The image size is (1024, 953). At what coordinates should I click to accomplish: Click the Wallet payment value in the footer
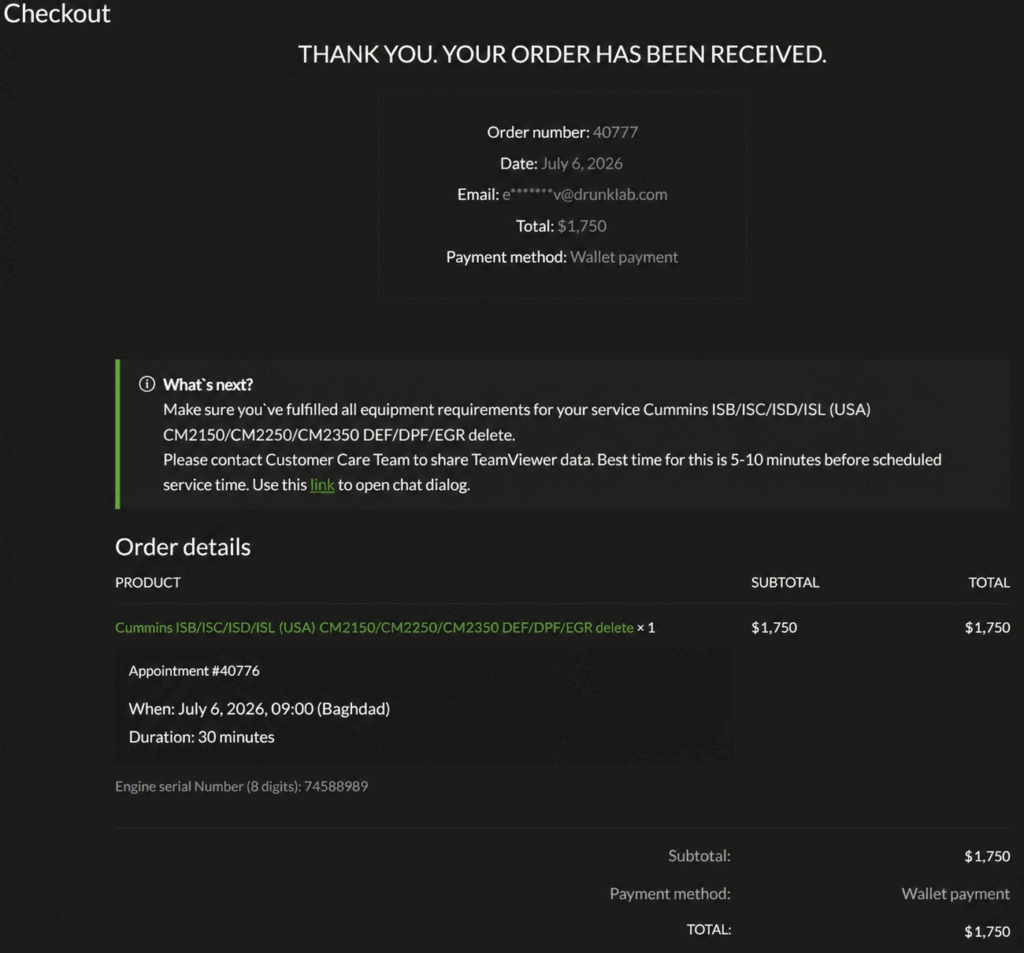point(955,894)
